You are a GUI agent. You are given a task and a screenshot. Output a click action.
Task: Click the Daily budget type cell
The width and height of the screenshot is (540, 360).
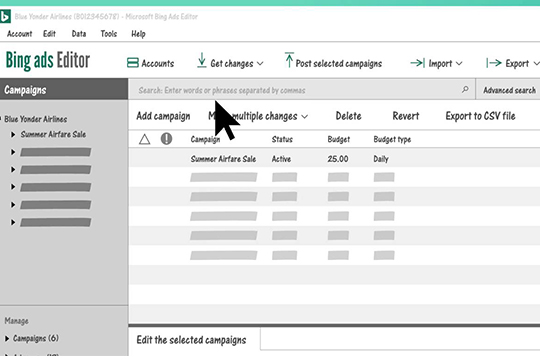pos(381,159)
